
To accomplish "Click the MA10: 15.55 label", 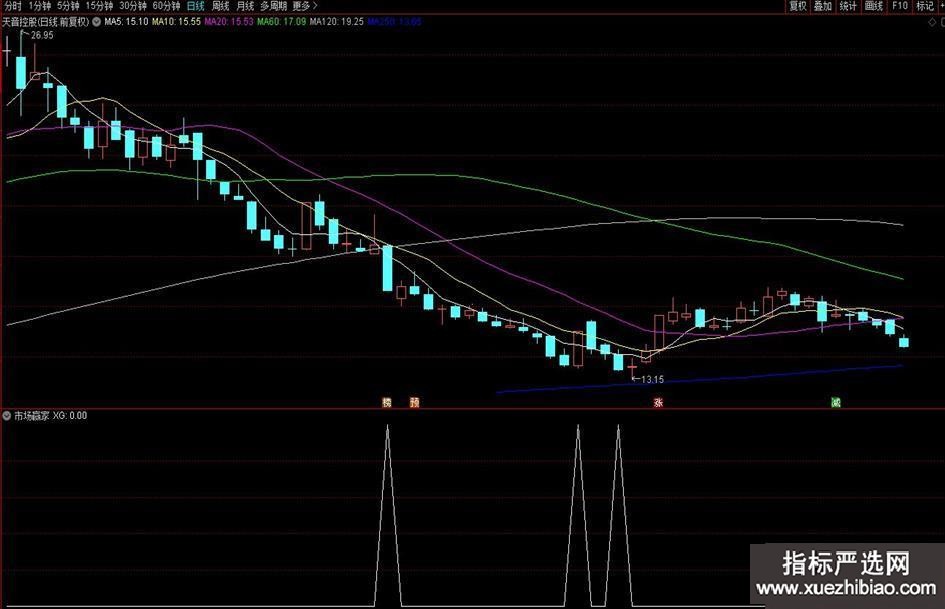I will [176, 22].
